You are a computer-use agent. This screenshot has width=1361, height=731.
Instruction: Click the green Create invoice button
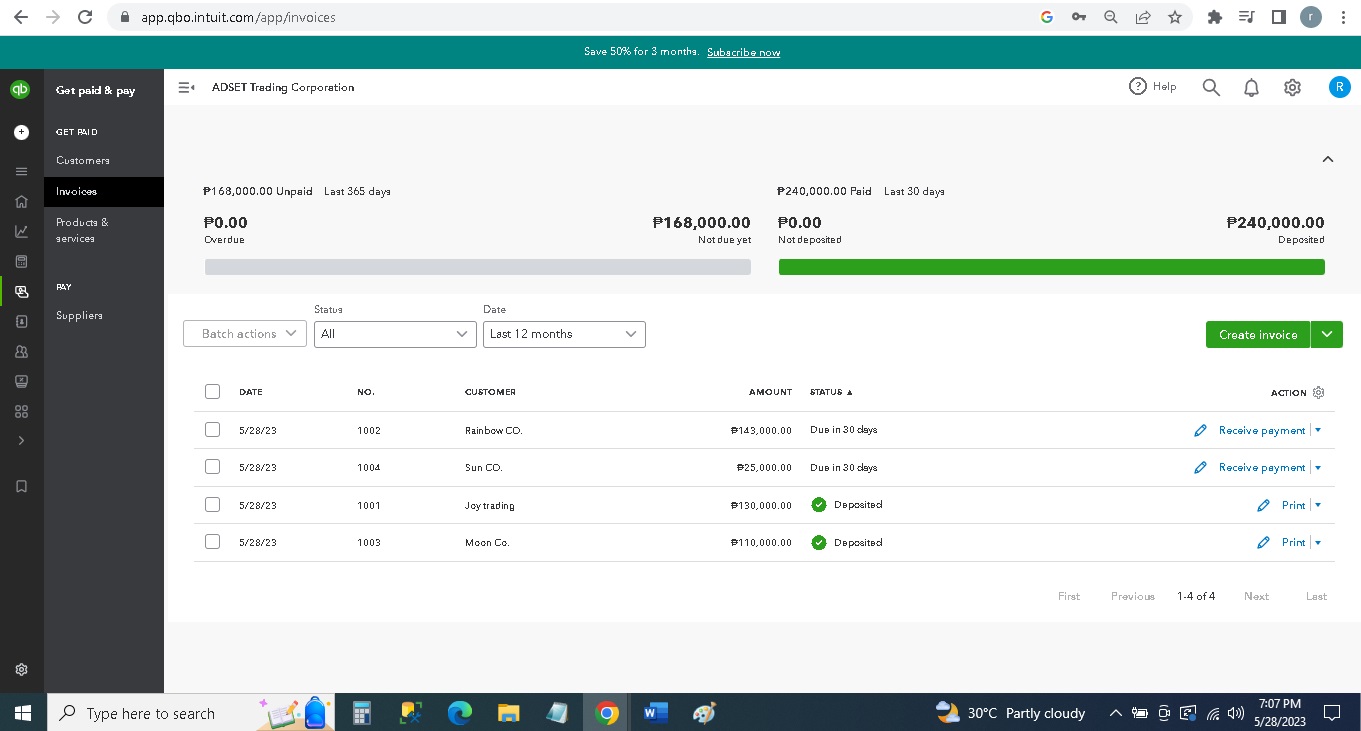tap(1258, 334)
